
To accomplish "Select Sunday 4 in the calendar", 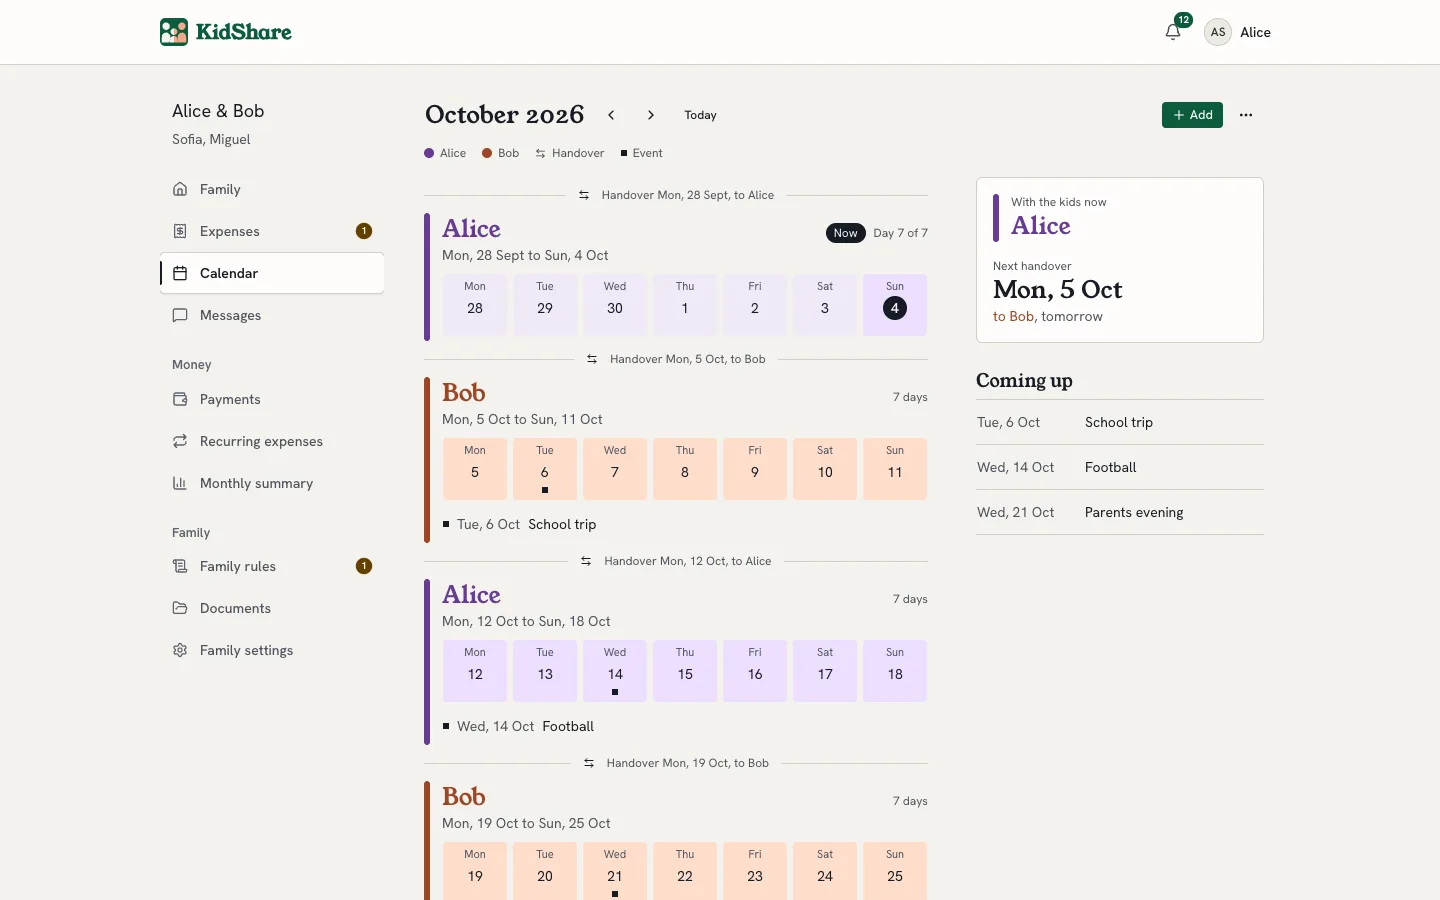I will (x=895, y=305).
